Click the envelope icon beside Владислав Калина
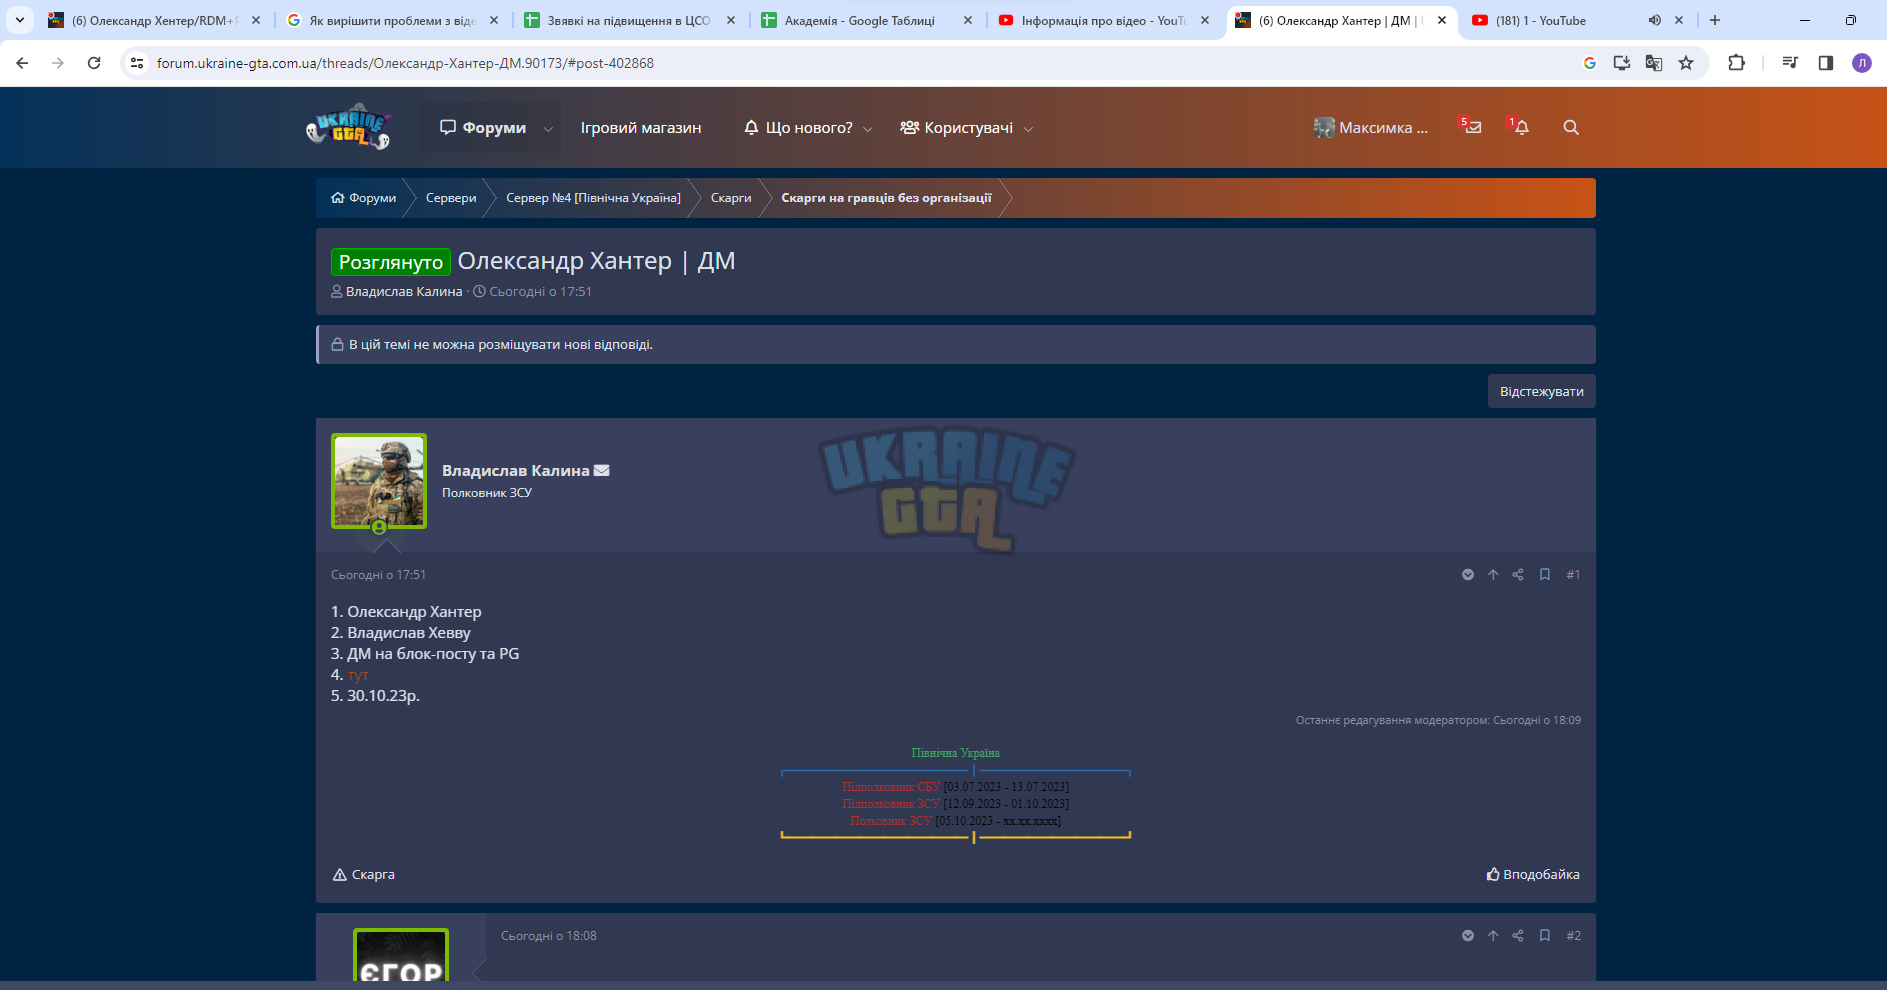 point(601,471)
